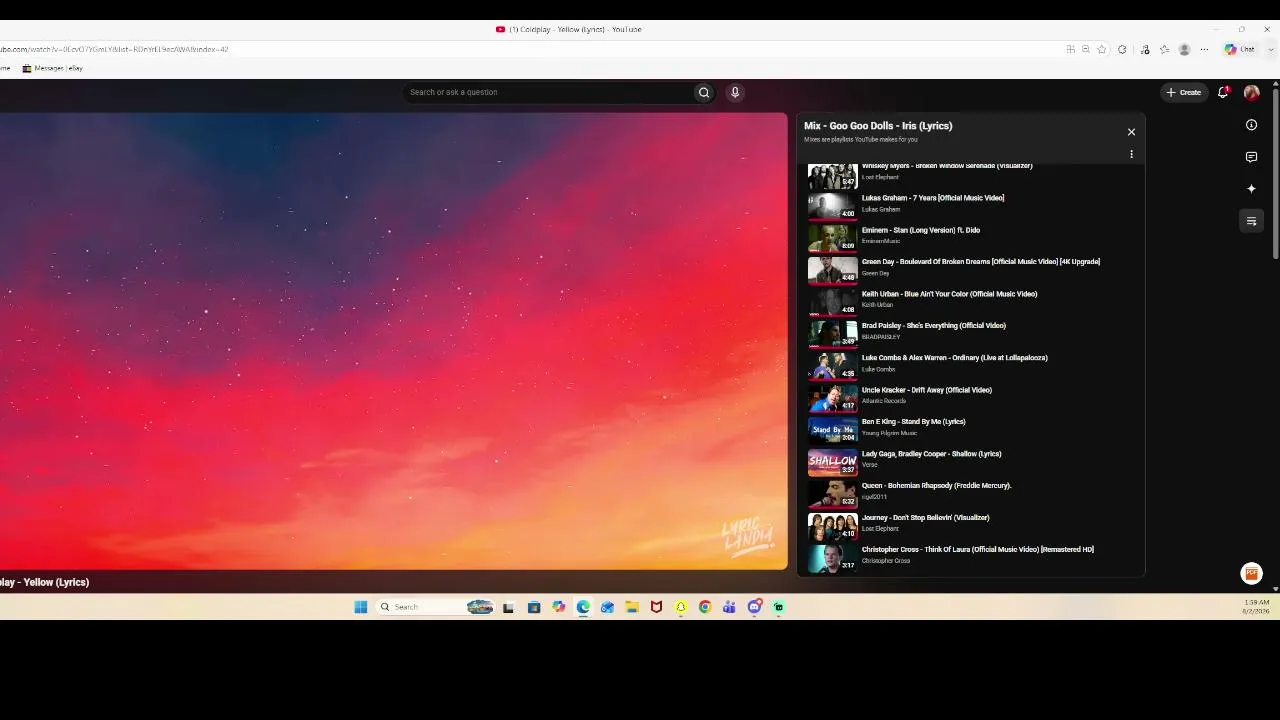Open Copilot Chat in Edge
Viewport: 1280px width, 720px height.
click(x=1240, y=49)
